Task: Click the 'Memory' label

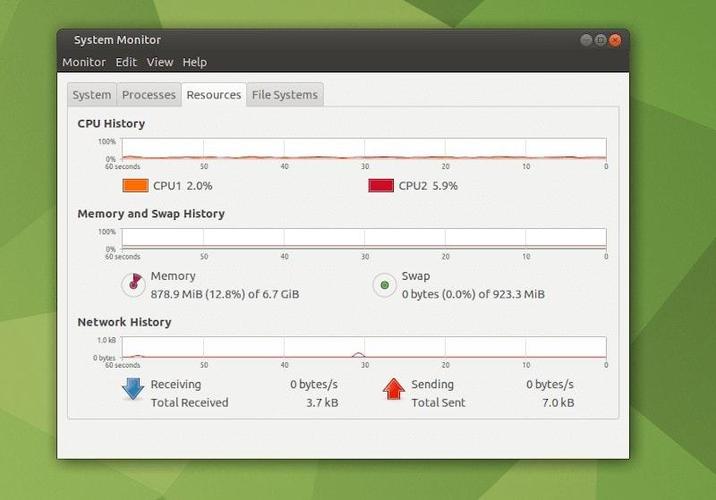Action: click(x=173, y=276)
